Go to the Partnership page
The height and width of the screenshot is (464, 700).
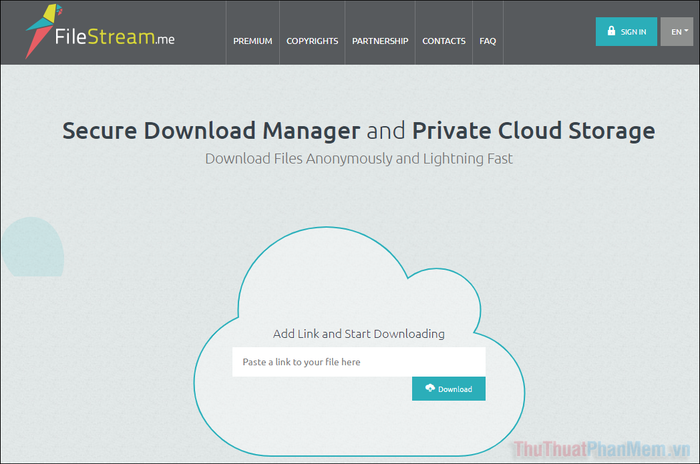pyautogui.click(x=380, y=41)
